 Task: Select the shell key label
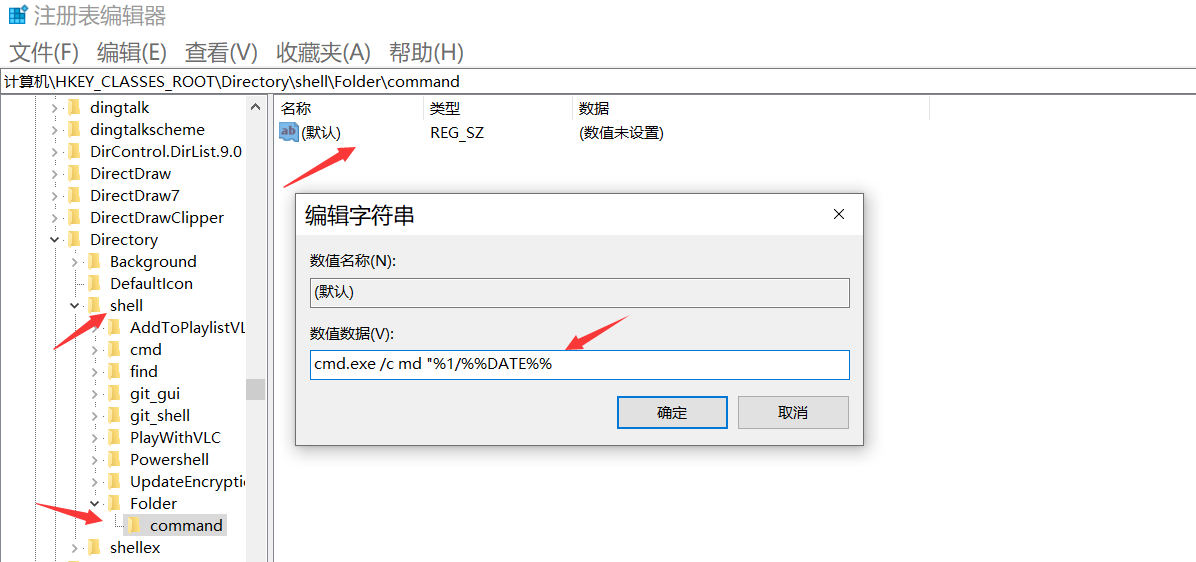127,306
